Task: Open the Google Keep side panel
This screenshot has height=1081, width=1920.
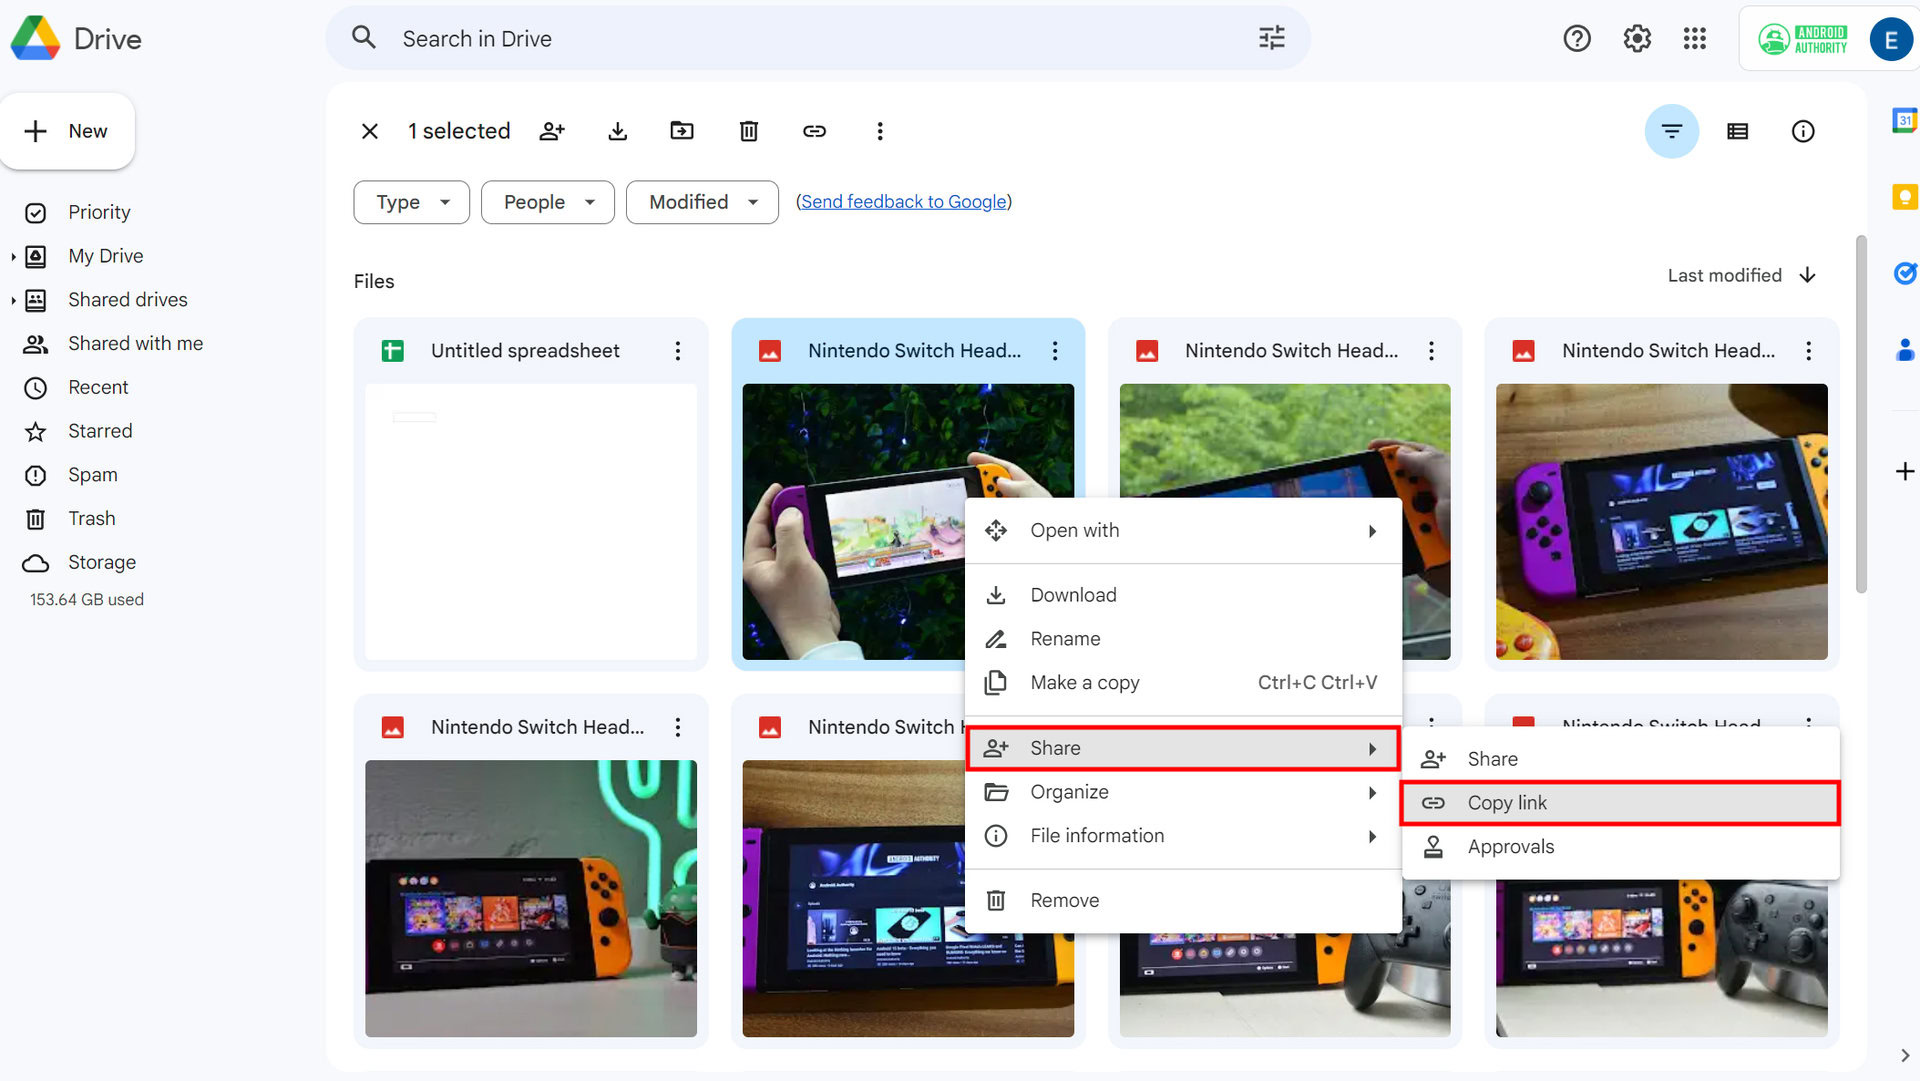Action: [x=1905, y=196]
